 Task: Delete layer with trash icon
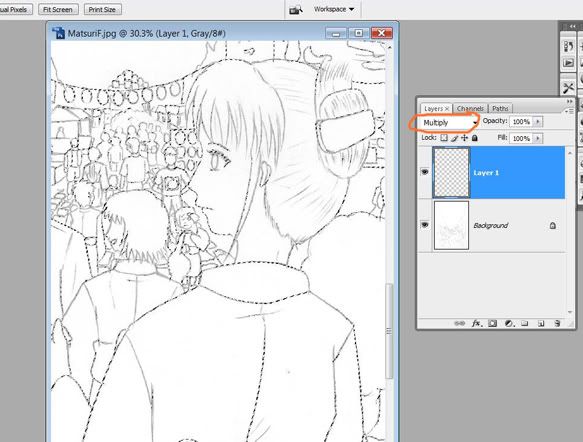557,323
